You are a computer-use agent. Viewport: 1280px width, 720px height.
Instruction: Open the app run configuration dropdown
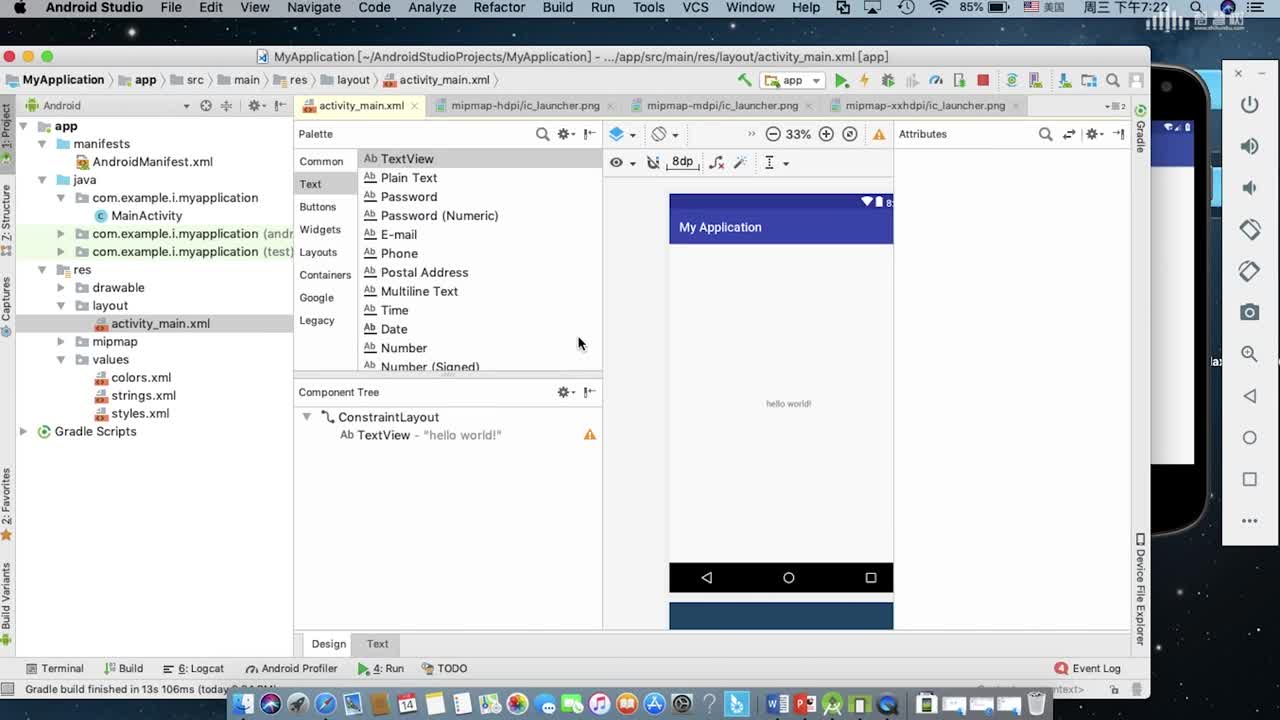[793, 80]
